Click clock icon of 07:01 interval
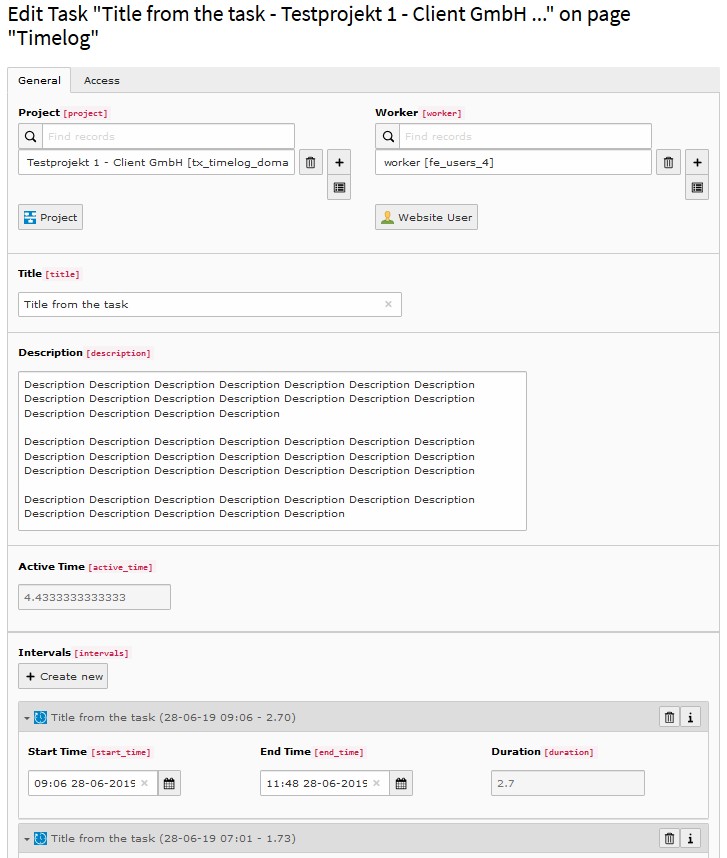Screen dimensions: 727x858 click(x=40, y=838)
